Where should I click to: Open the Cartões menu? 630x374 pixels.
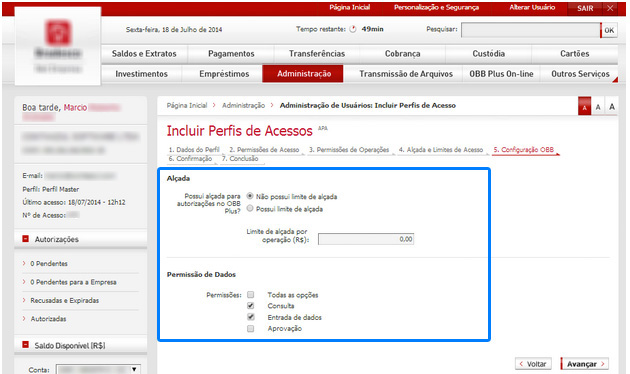(x=575, y=54)
